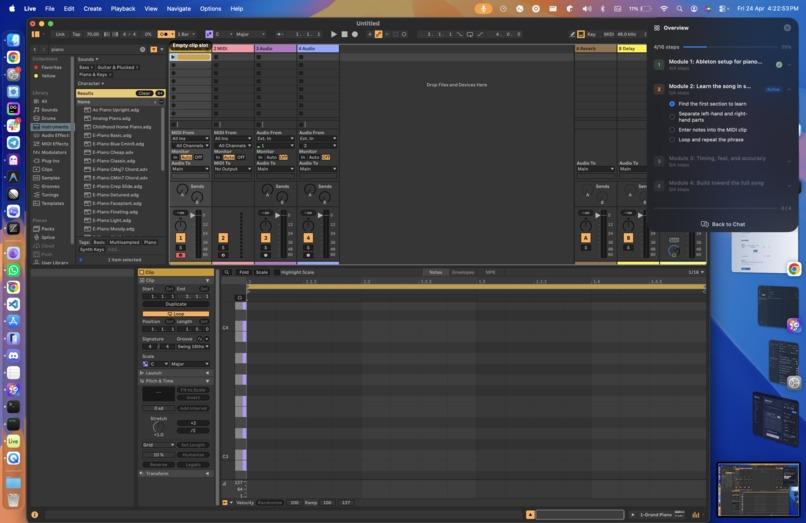Screen dimensions: 806x523
Task: Expand the Character filter group in browser
Action: tap(90, 83)
